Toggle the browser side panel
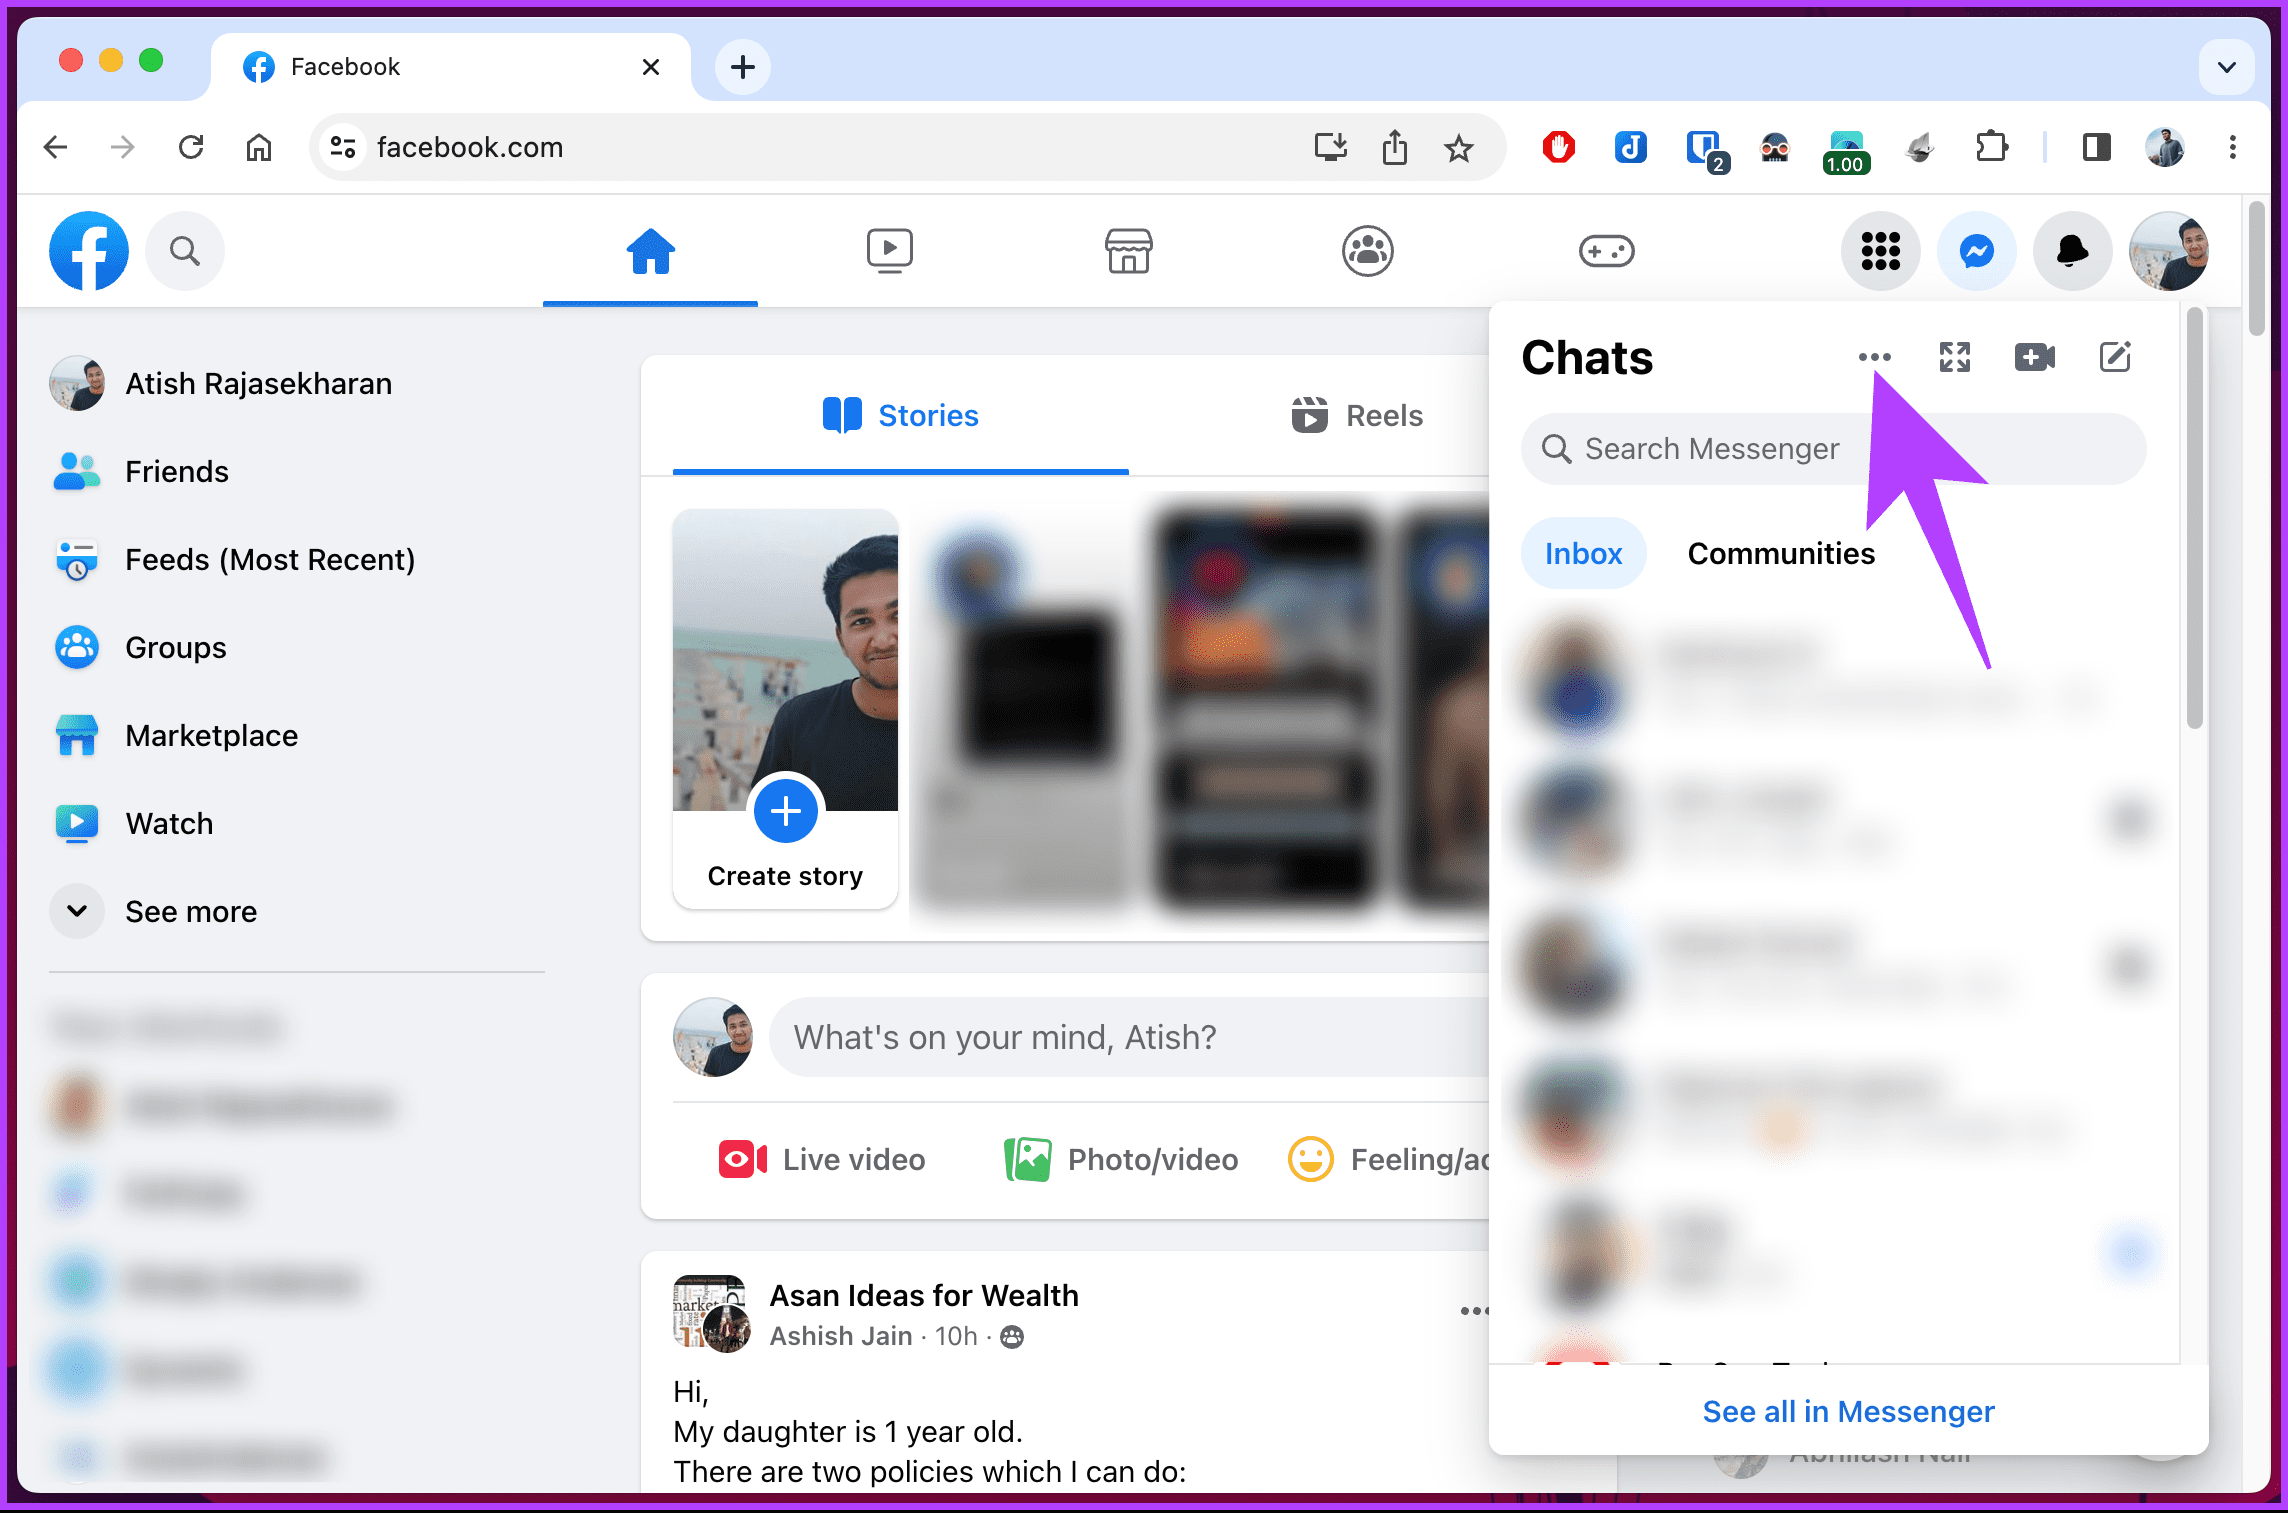 point(2096,147)
